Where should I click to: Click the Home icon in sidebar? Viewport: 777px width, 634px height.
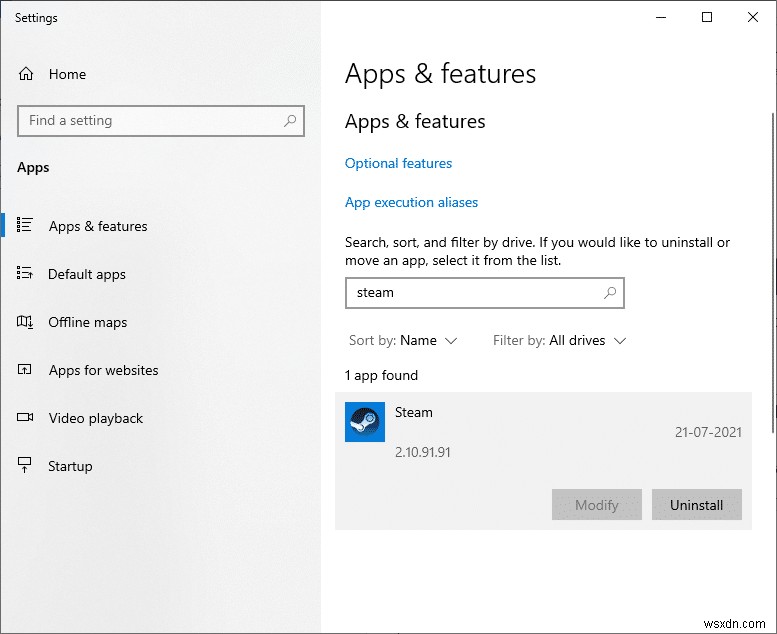click(x=26, y=74)
